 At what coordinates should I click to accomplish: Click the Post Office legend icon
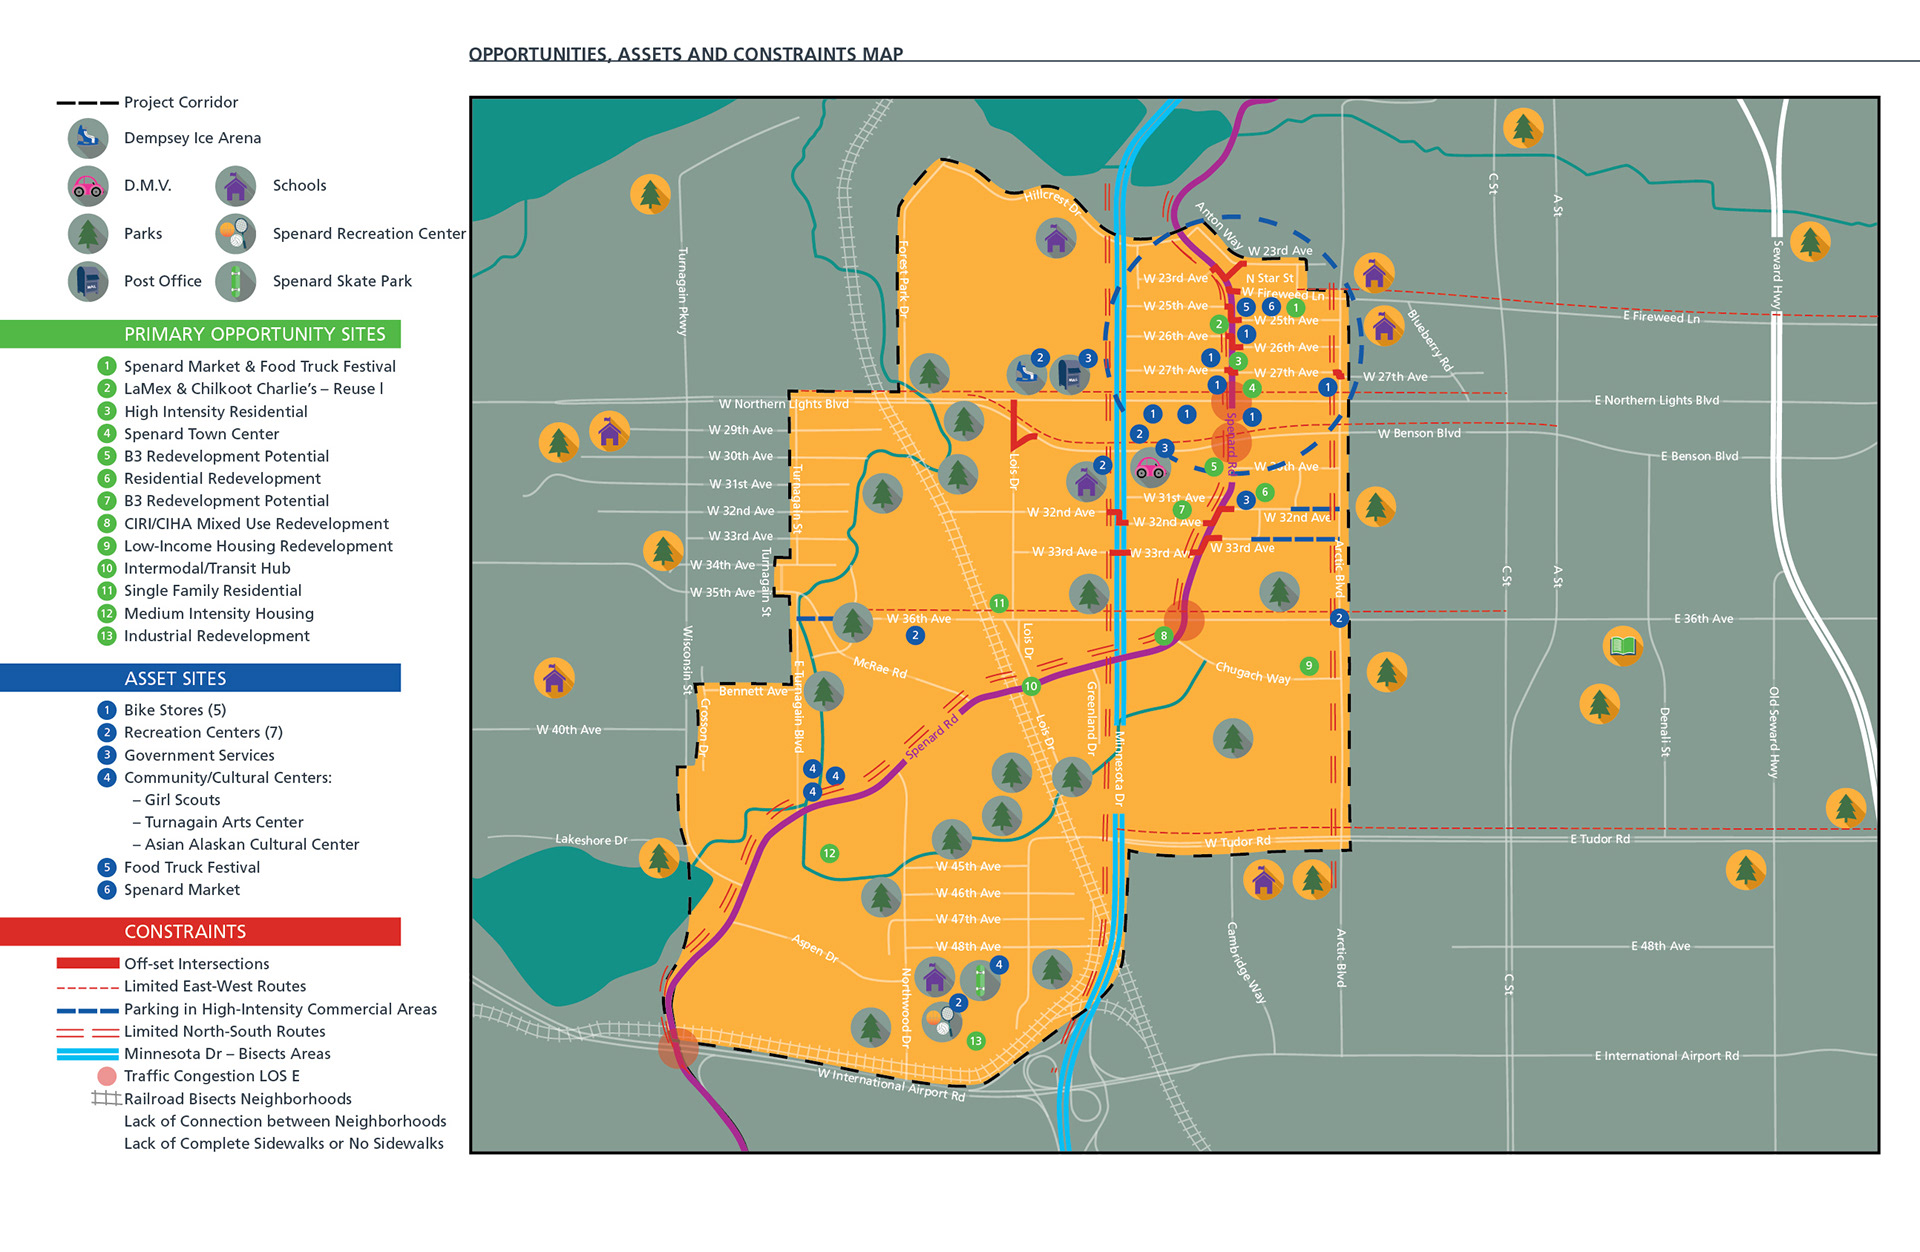[x=88, y=282]
